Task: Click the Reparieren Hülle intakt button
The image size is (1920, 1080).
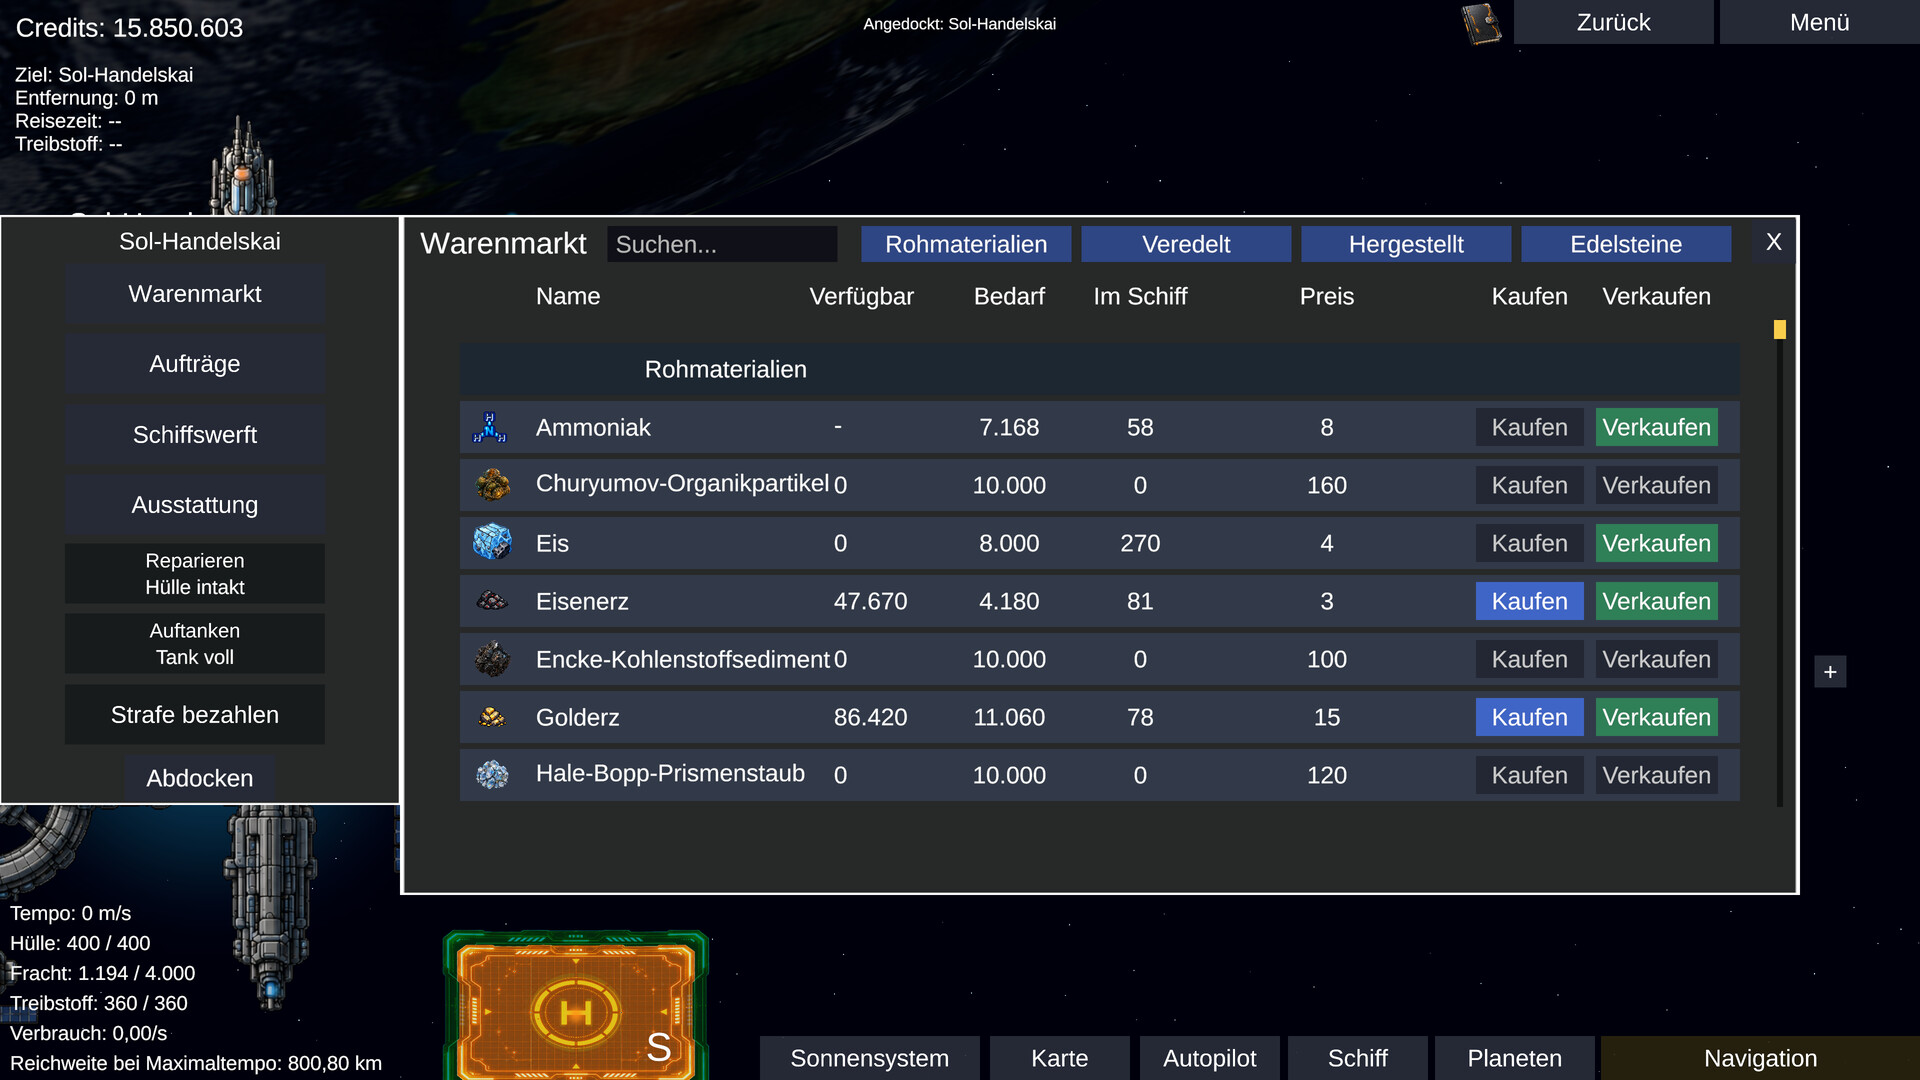Action: click(x=195, y=574)
